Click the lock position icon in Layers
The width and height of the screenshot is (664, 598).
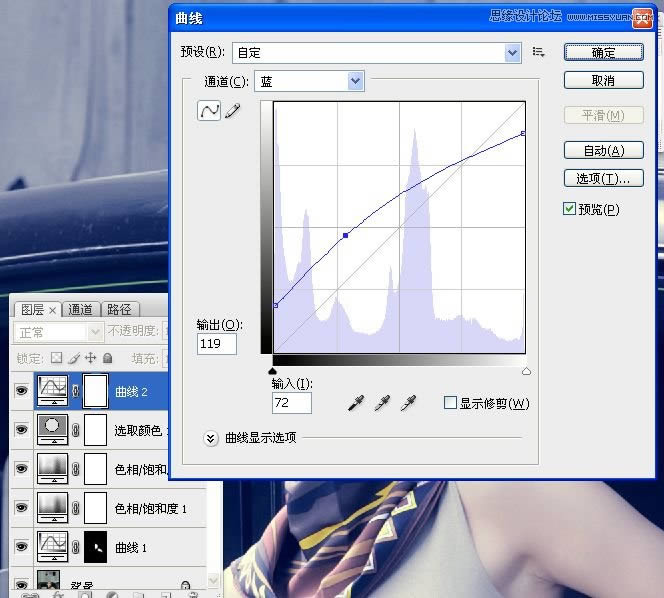coord(91,358)
